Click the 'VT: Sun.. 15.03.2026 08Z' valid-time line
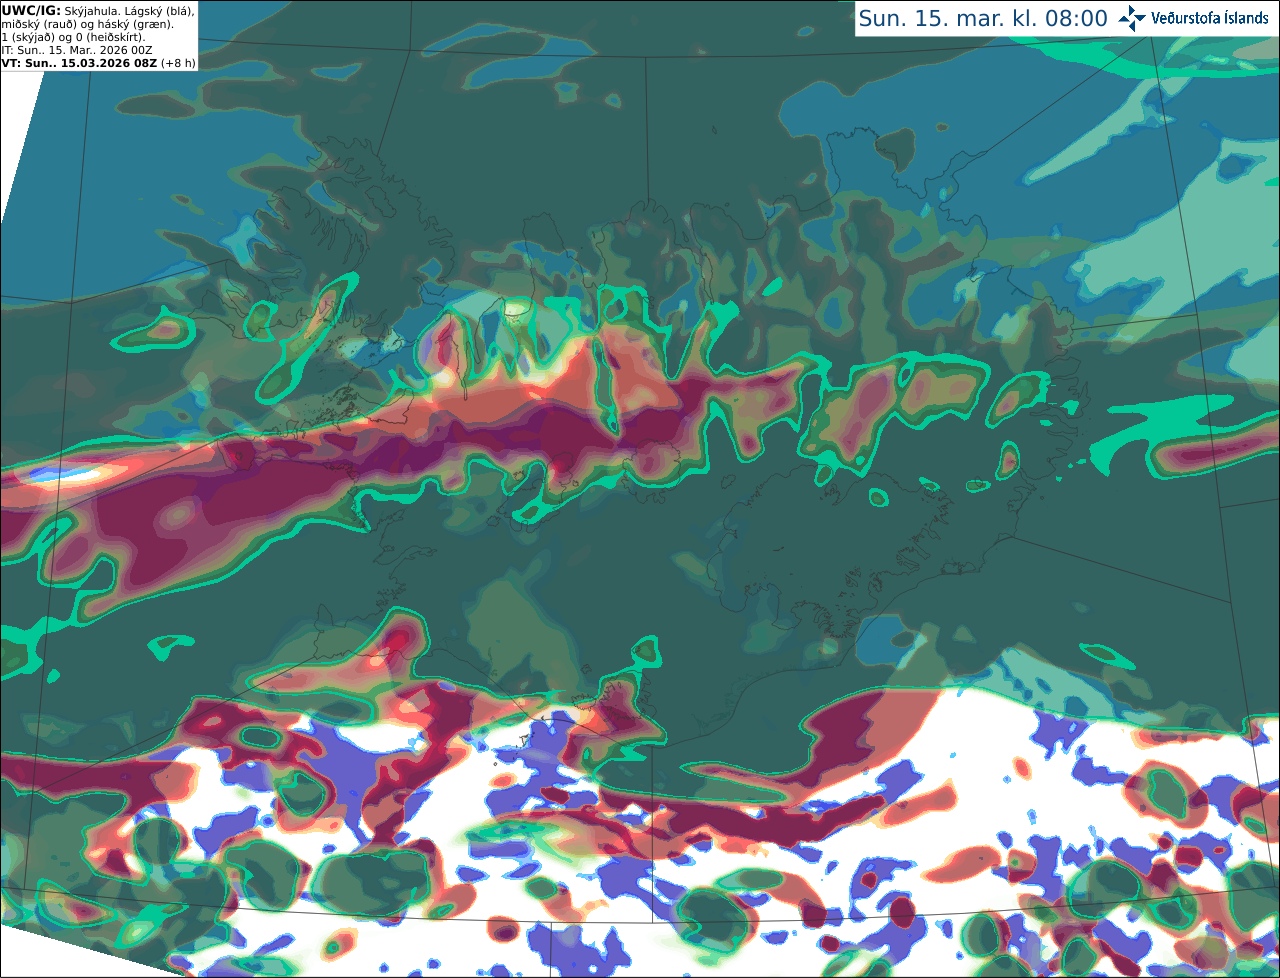Image resolution: width=1280 pixels, height=978 pixels. (99, 63)
